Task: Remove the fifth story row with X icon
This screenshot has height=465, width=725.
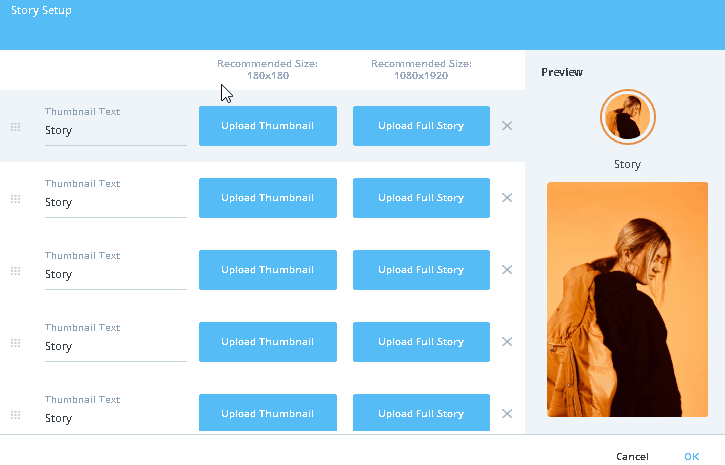Action: coord(507,414)
